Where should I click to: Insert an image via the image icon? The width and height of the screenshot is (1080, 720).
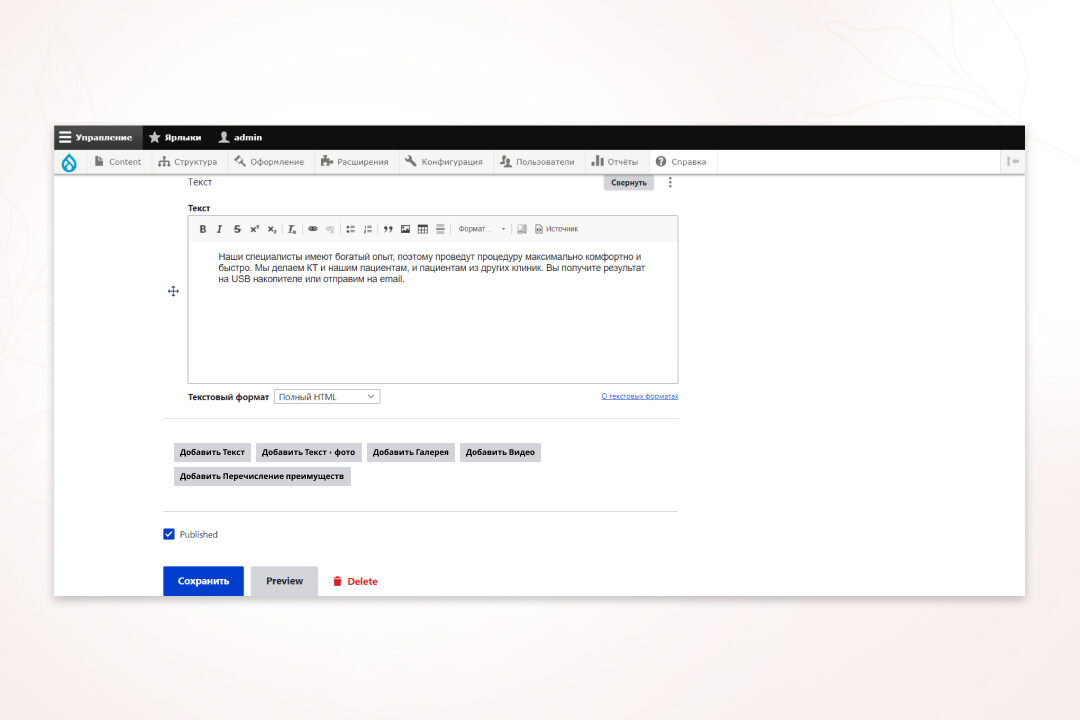(405, 229)
